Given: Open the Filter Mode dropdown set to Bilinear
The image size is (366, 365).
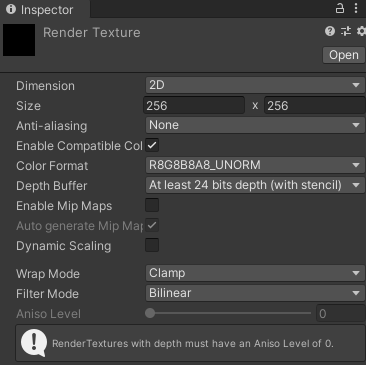Looking at the screenshot, I should coord(255,293).
